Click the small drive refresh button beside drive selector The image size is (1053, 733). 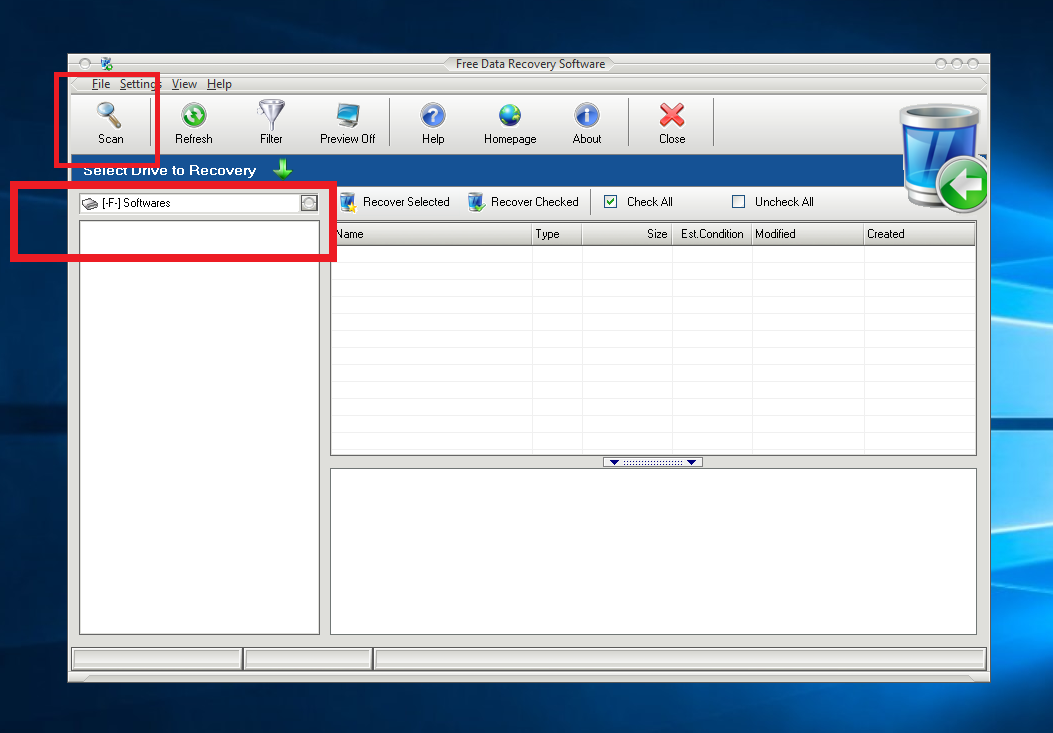[x=310, y=202]
